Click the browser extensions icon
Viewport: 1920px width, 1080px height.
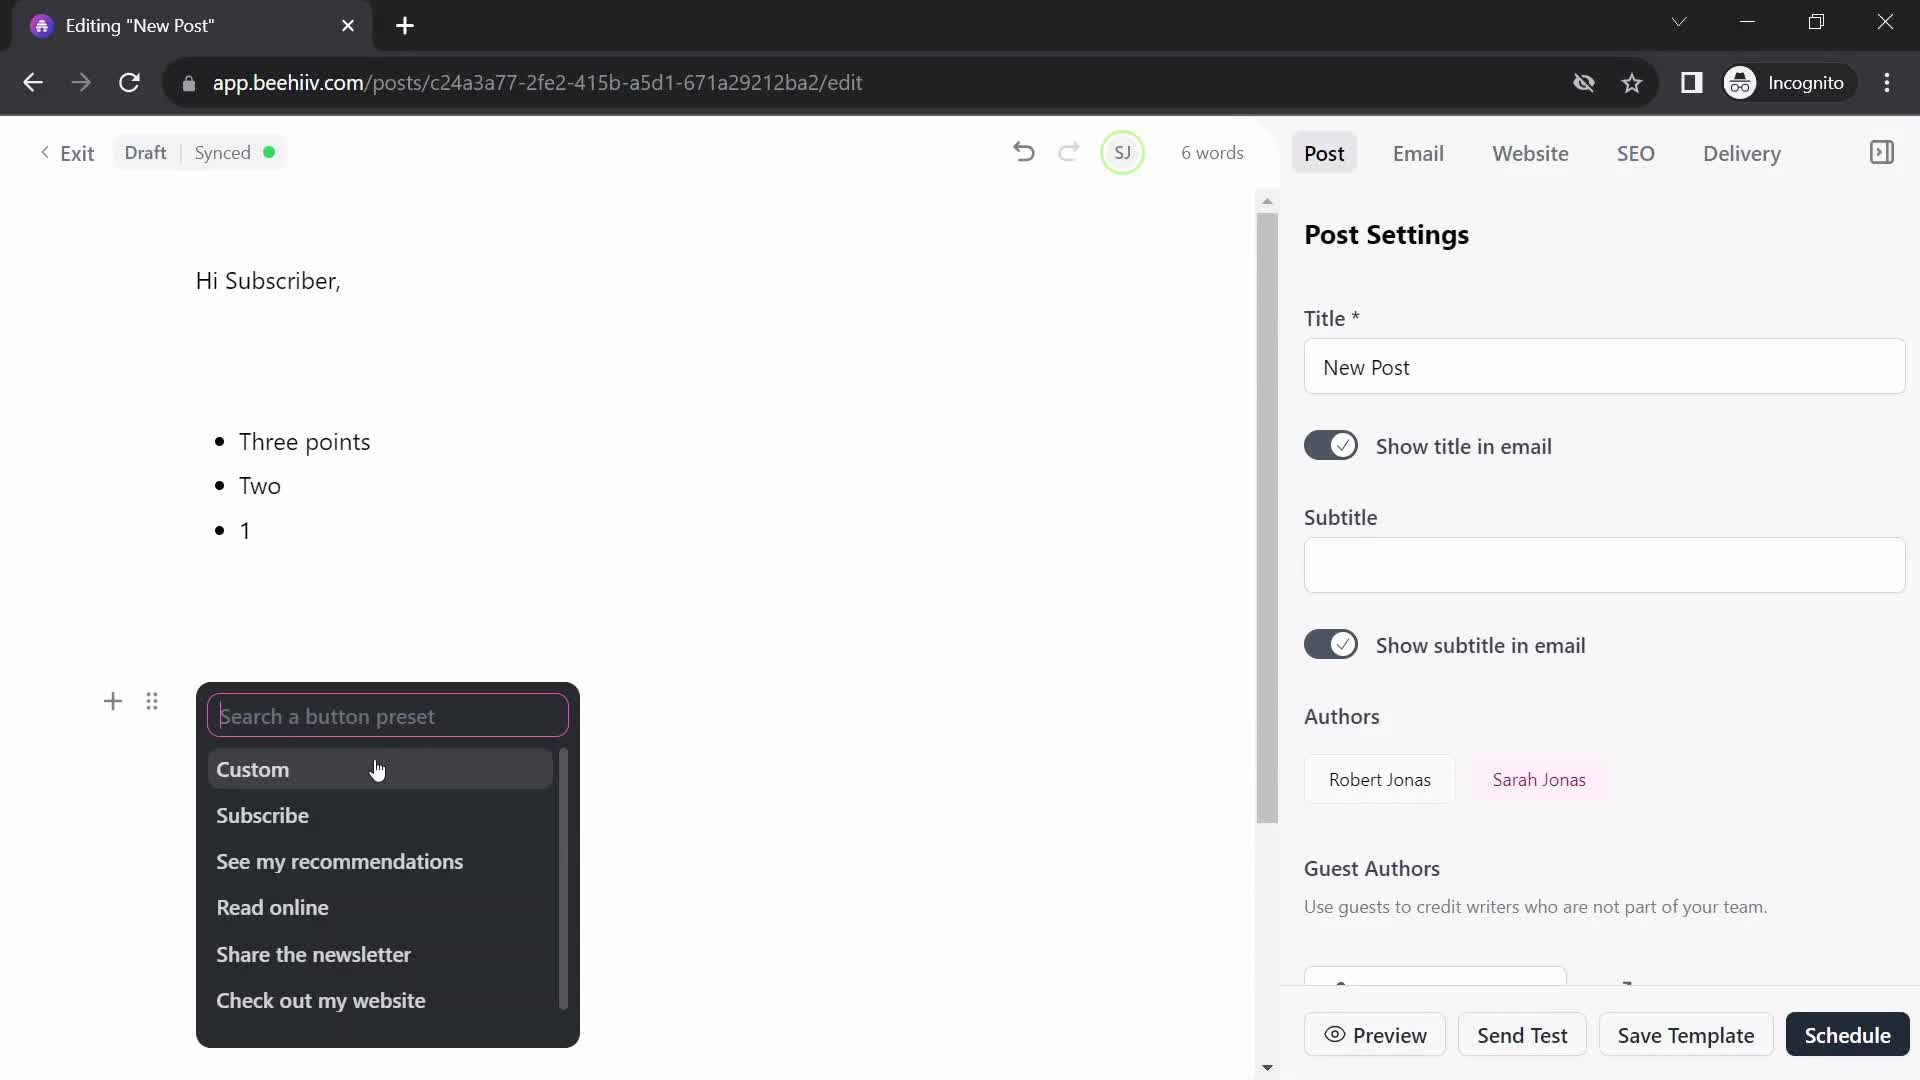1692,82
